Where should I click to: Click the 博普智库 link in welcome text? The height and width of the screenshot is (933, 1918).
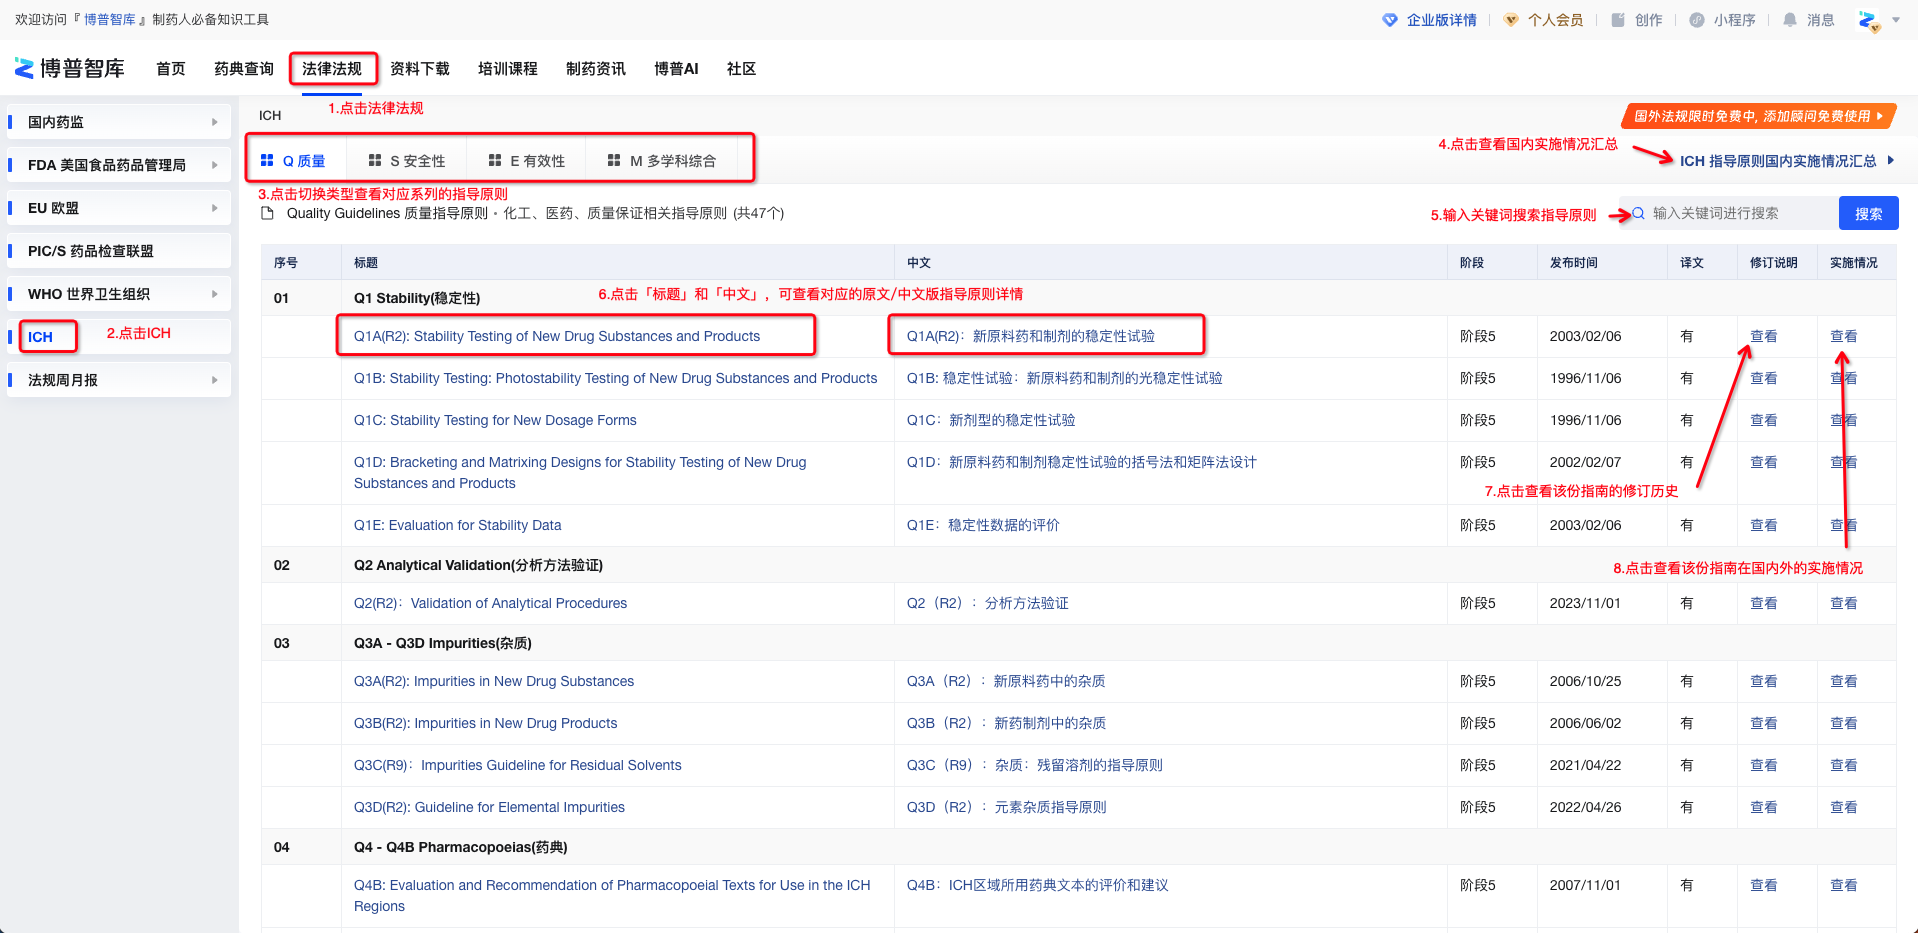[109, 20]
